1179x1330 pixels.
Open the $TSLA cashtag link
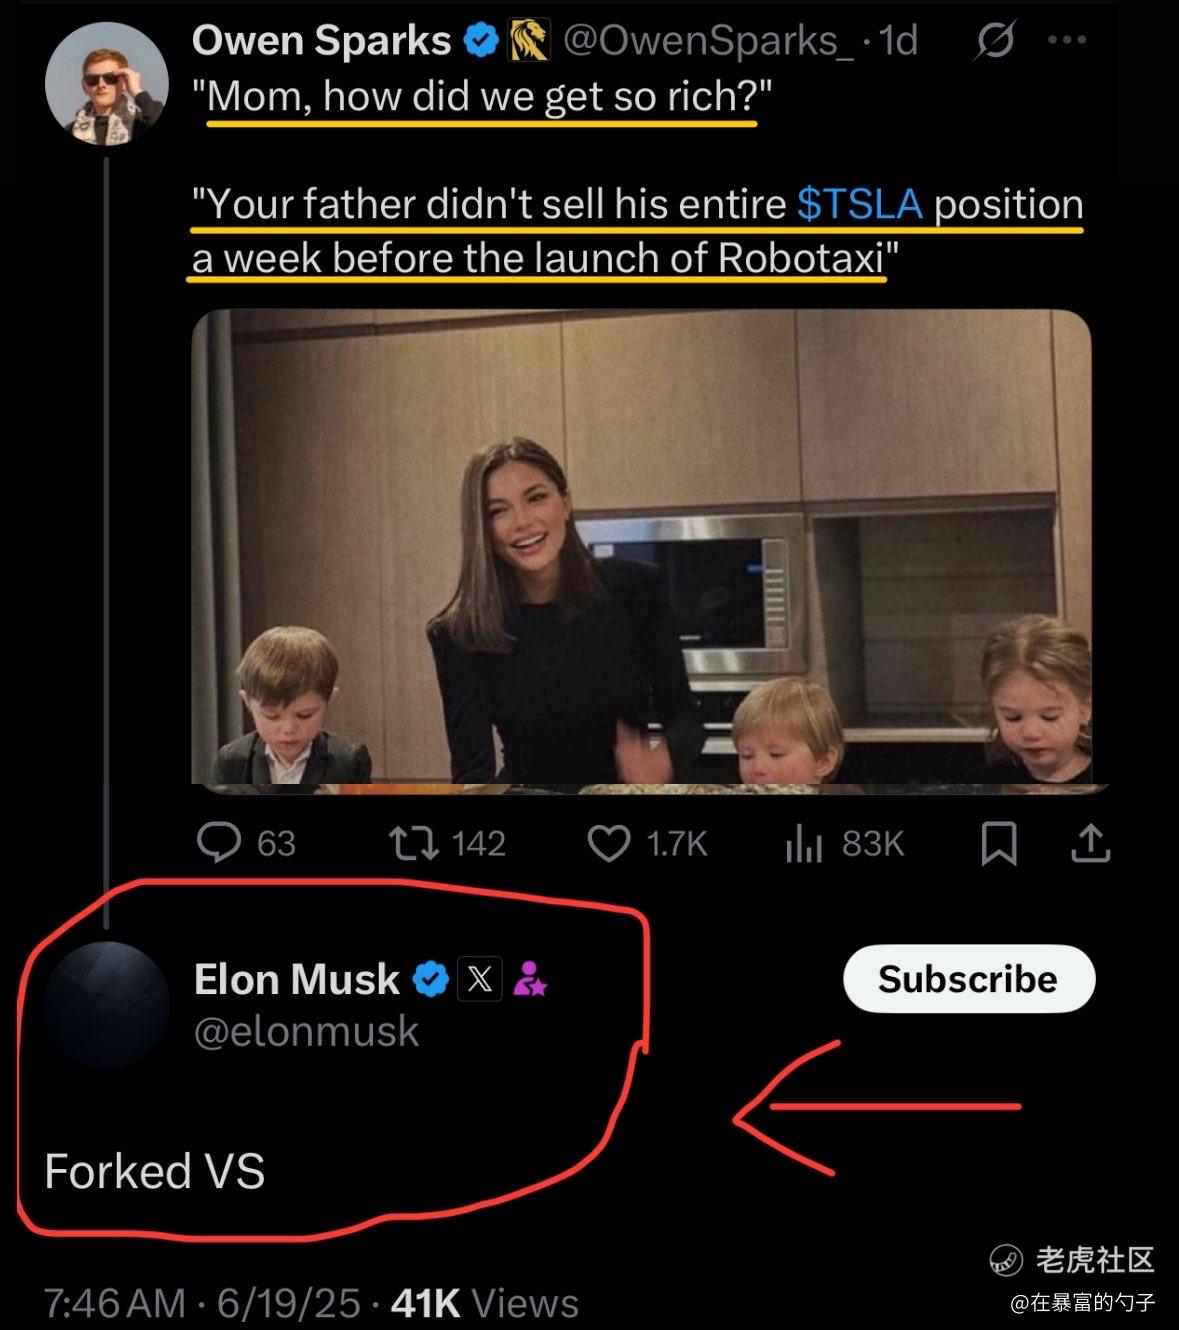(859, 204)
